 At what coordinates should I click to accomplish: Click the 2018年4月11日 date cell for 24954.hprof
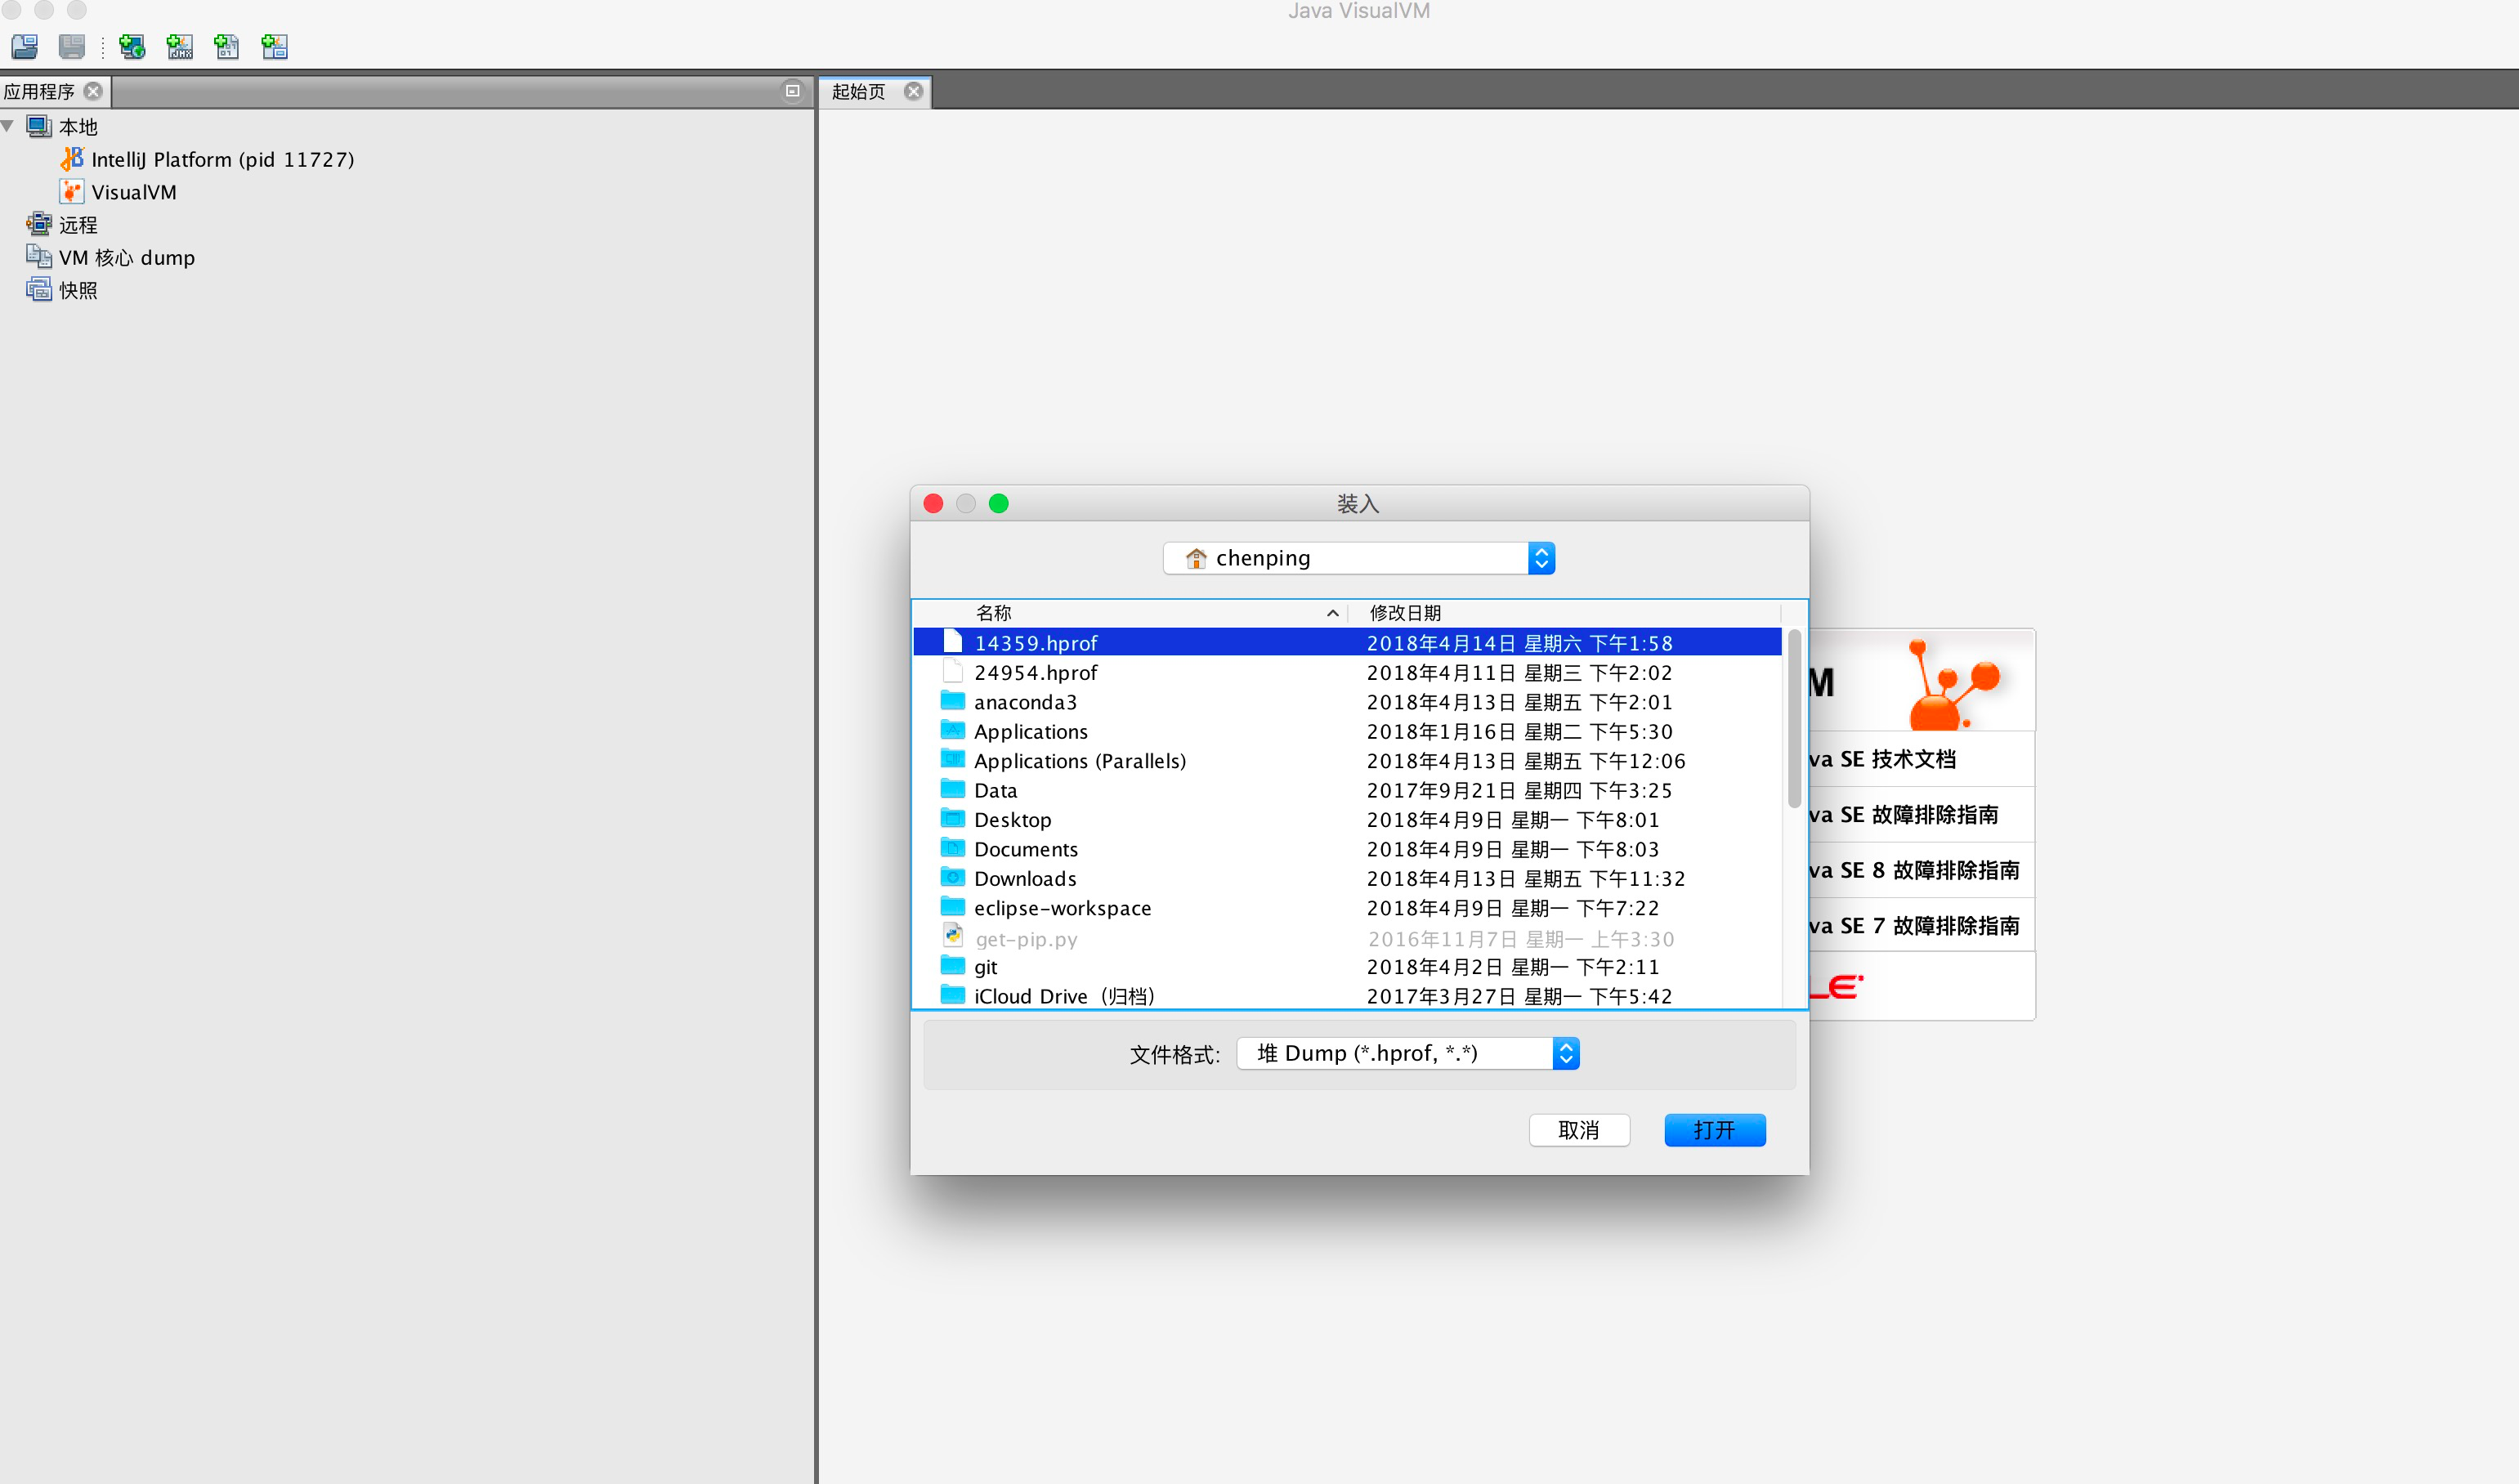pyautogui.click(x=1519, y=673)
